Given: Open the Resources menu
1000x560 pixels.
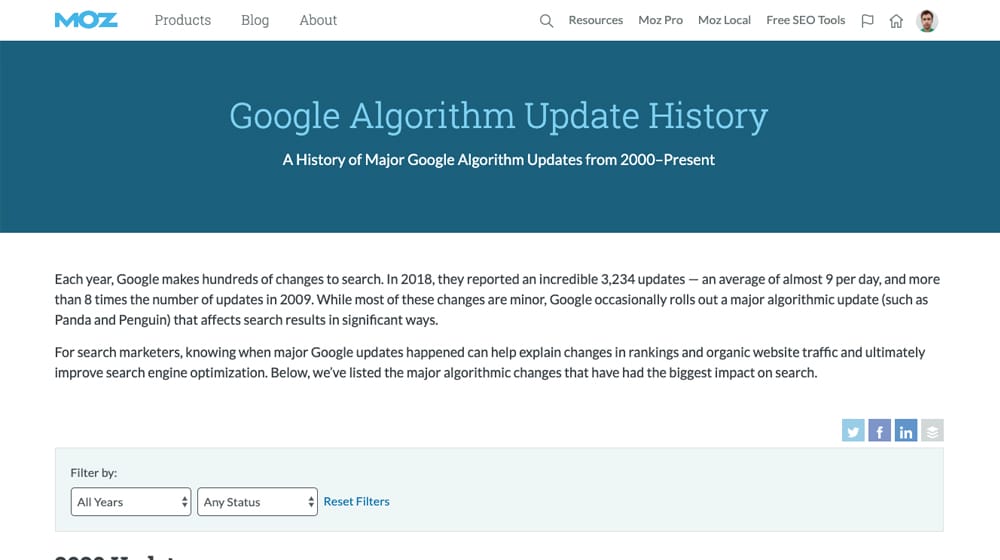Looking at the screenshot, I should click(x=595, y=20).
